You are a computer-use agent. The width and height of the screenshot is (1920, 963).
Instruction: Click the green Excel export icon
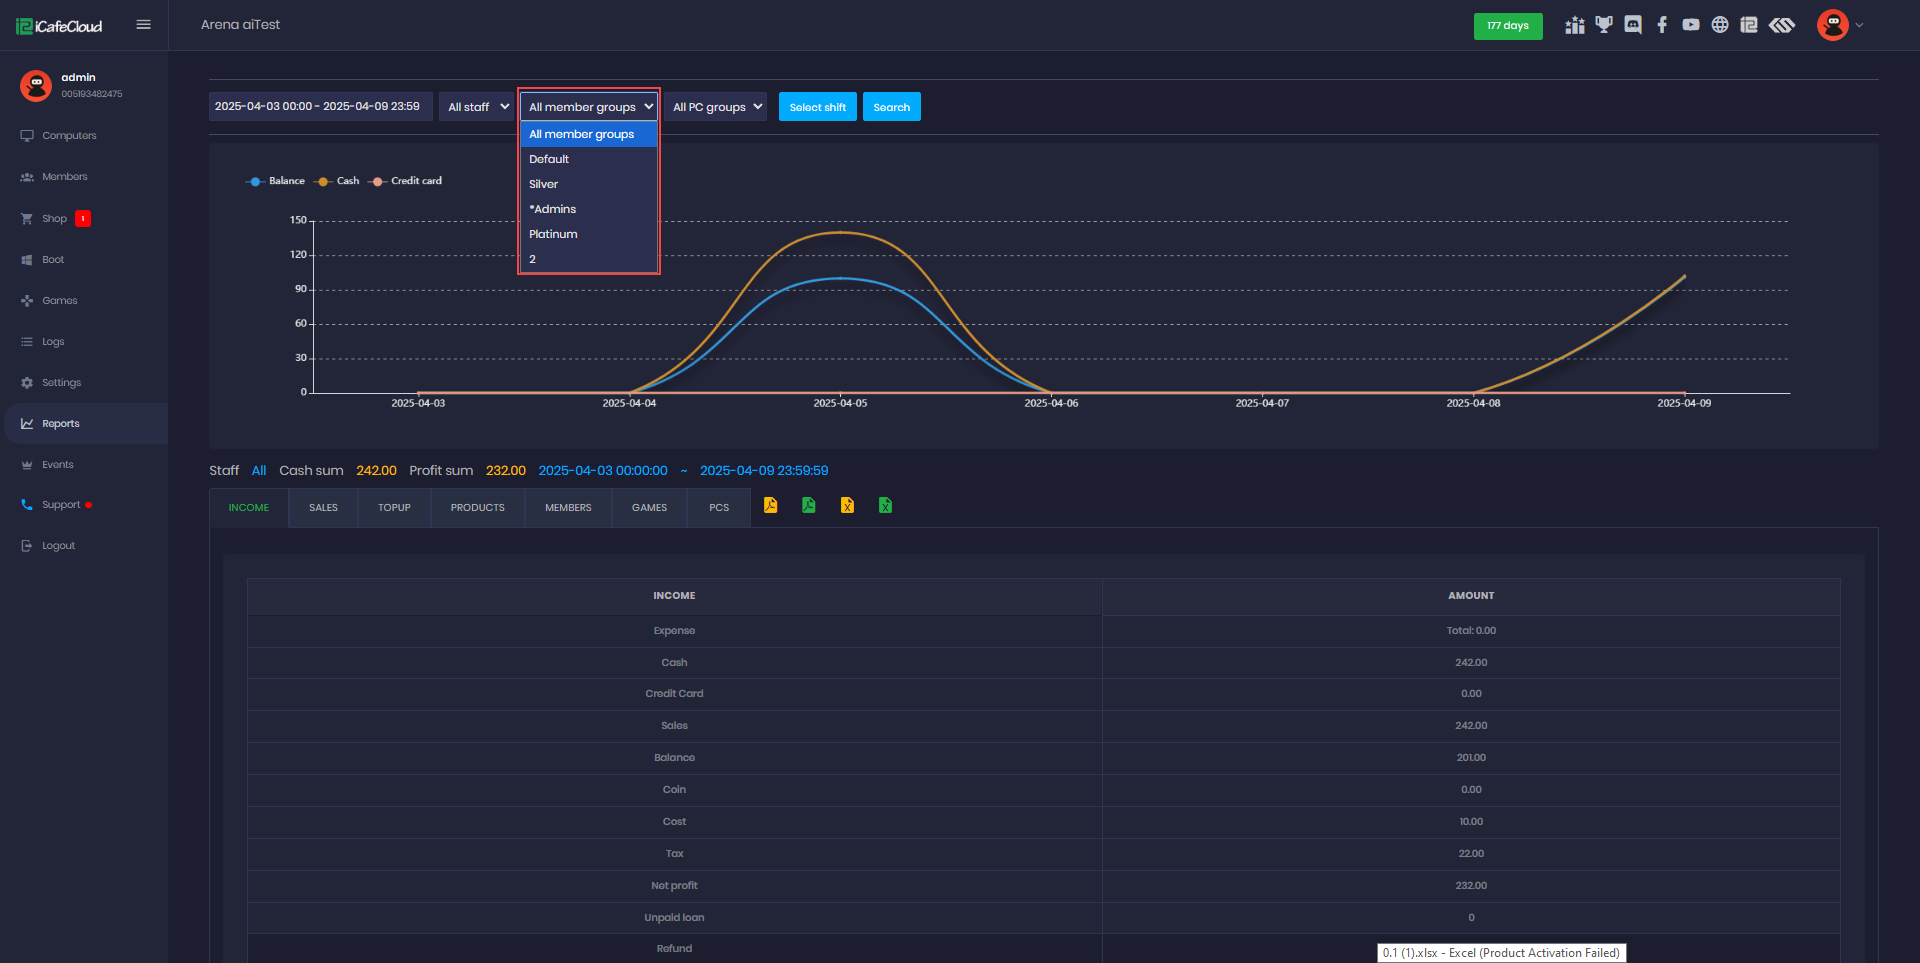(885, 506)
